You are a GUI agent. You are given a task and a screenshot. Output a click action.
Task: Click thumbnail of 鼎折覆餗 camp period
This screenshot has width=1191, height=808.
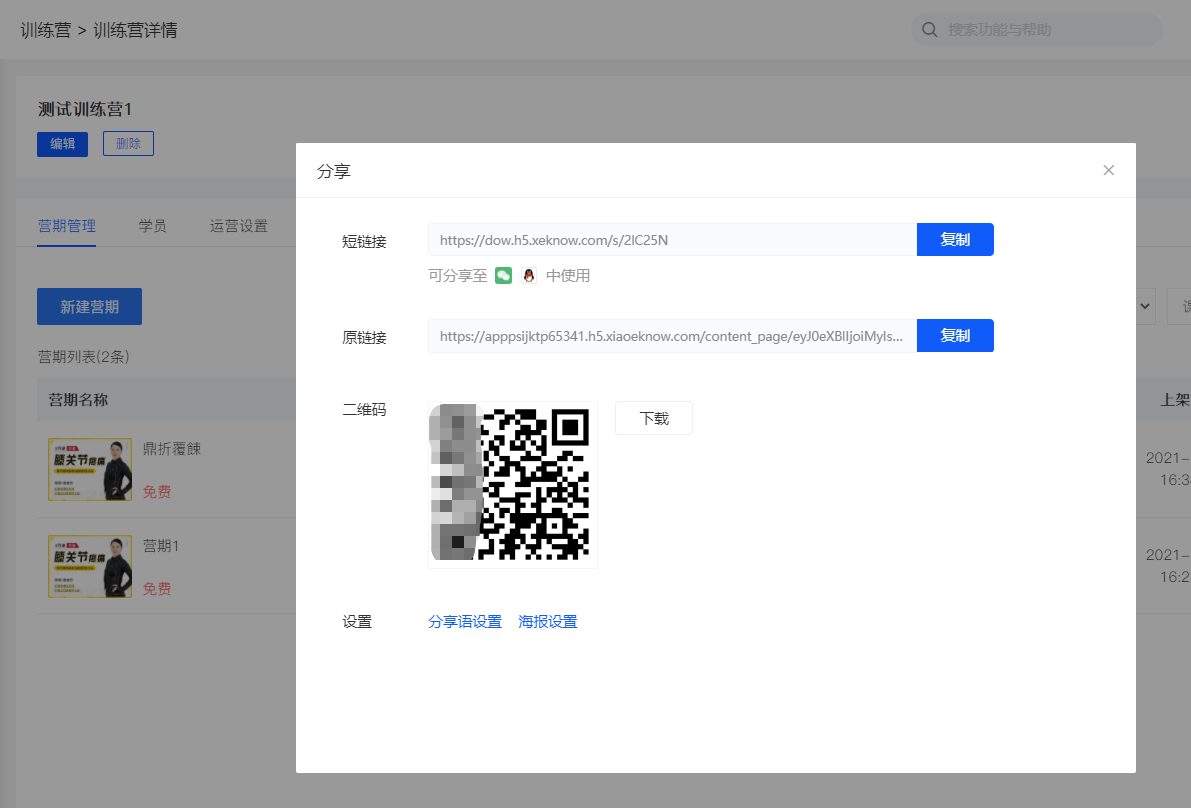[x=90, y=469]
